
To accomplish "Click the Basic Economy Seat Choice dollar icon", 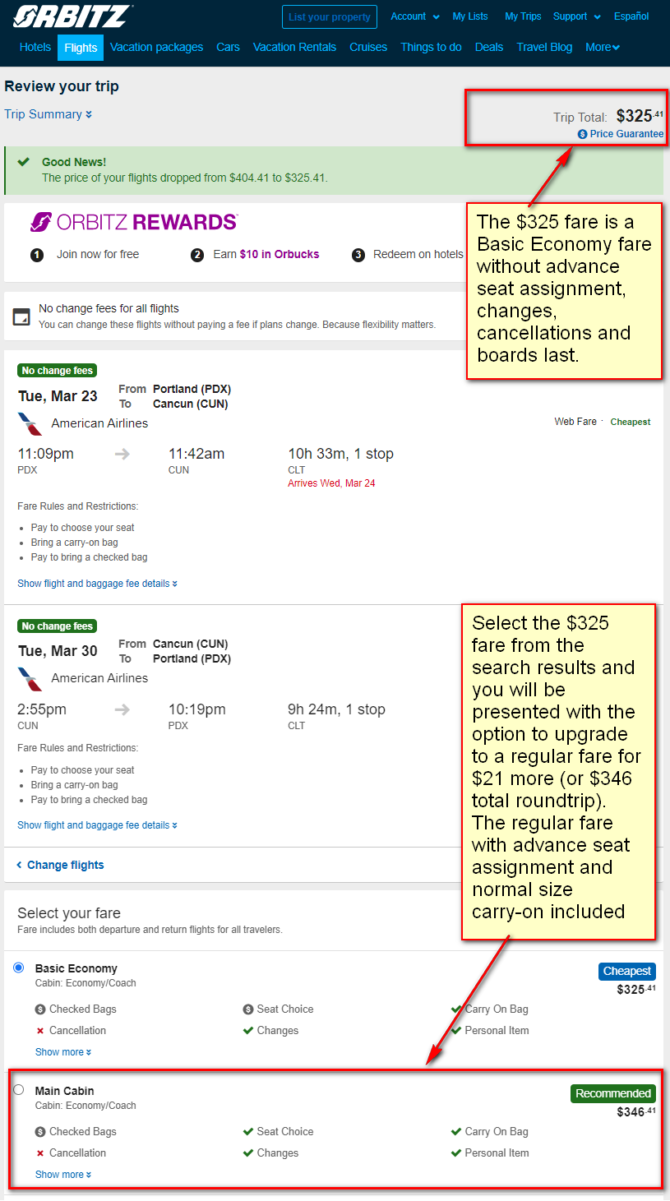I will click(x=248, y=1010).
